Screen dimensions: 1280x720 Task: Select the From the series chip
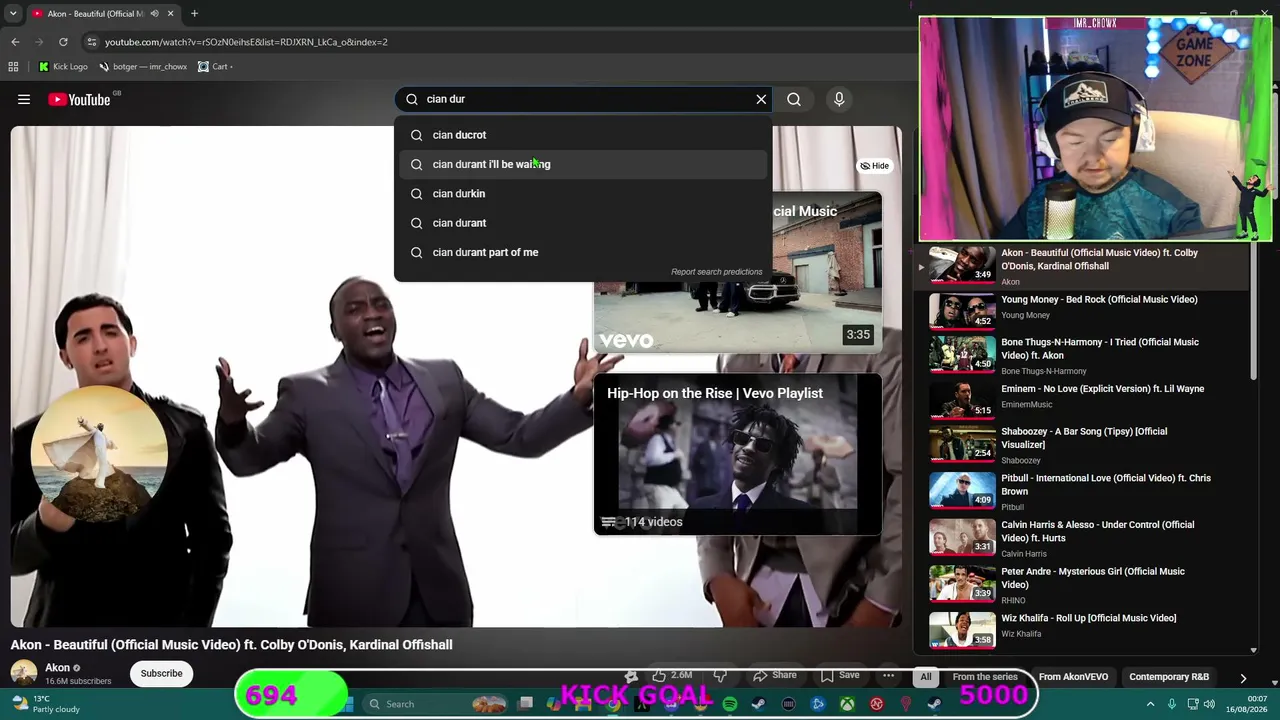pos(985,677)
